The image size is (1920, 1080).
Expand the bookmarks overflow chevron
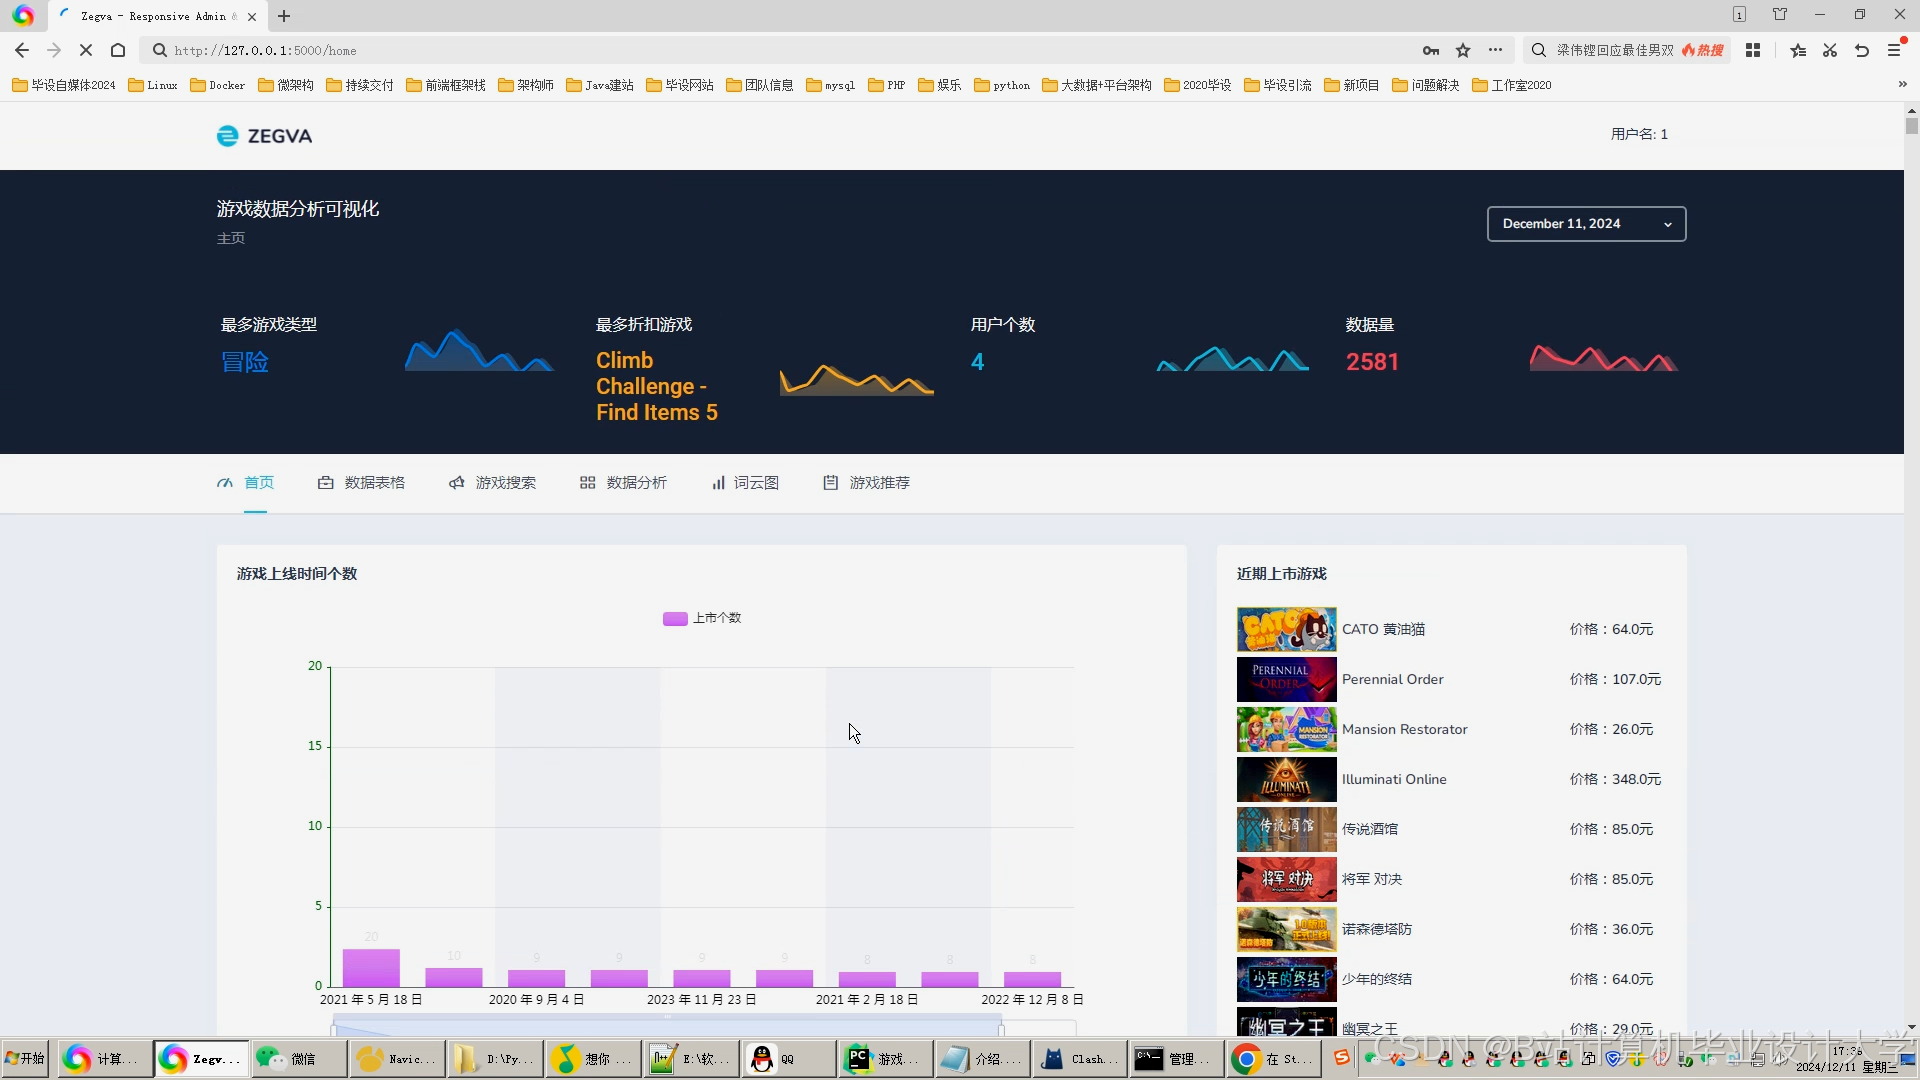(1902, 85)
